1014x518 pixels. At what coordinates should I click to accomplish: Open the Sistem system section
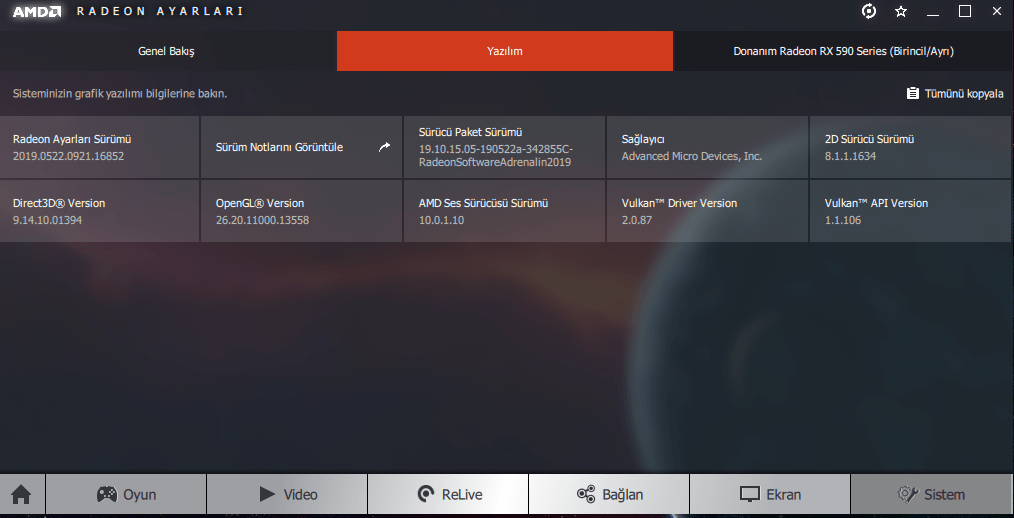[x=931, y=495]
